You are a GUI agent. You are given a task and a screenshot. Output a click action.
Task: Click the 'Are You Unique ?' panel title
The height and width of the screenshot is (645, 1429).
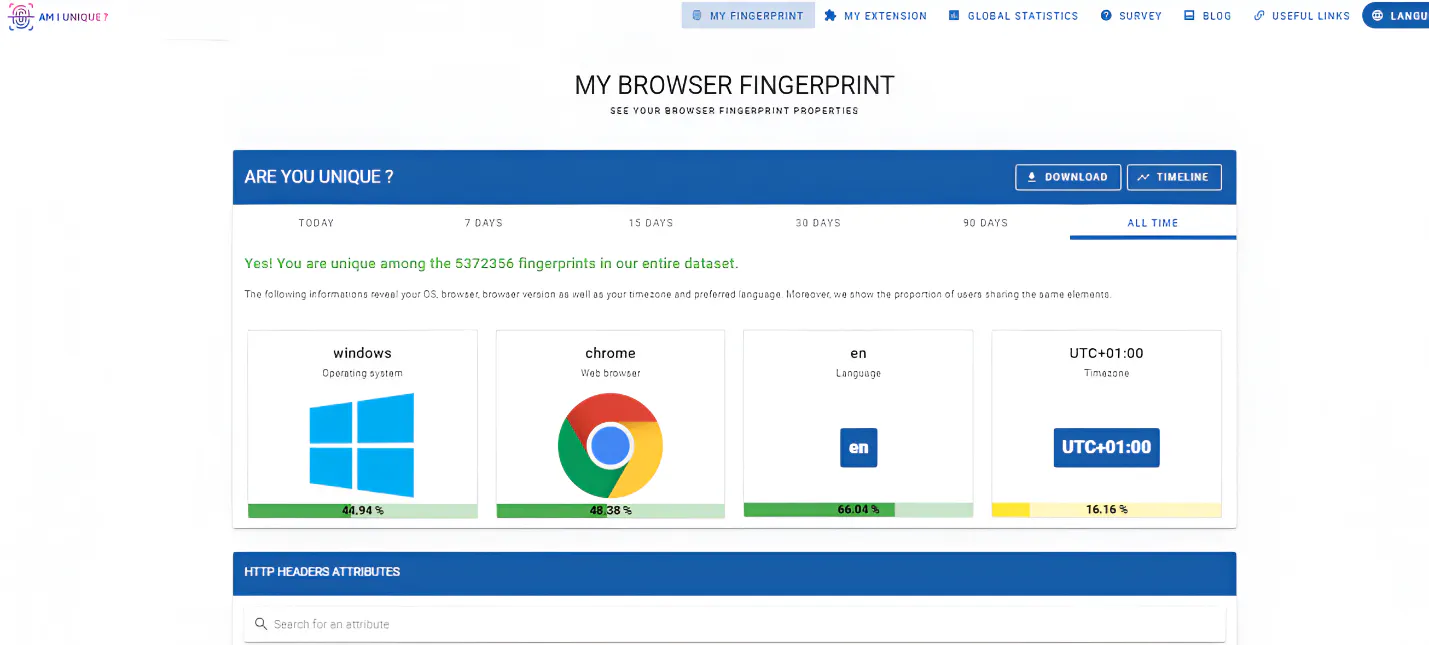click(x=319, y=177)
